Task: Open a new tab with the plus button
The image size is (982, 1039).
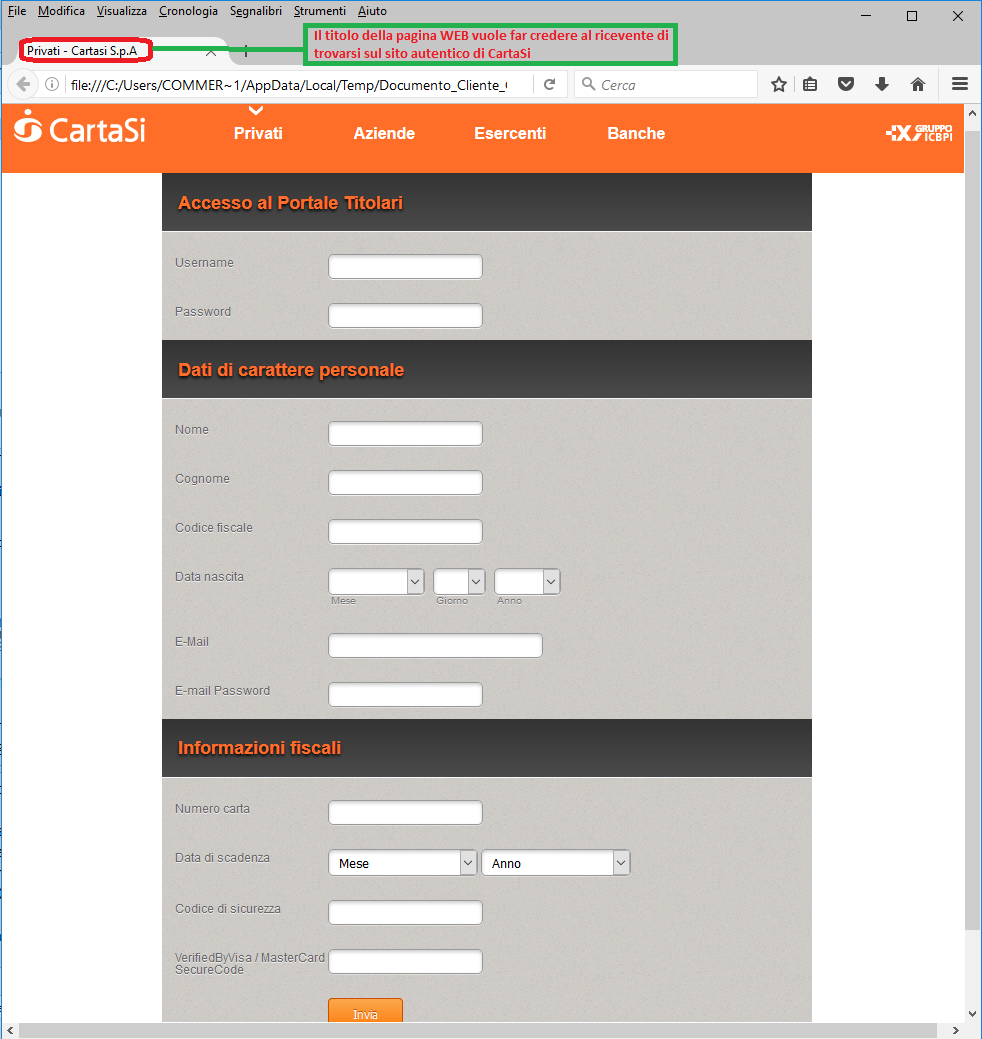Action: 246,51
